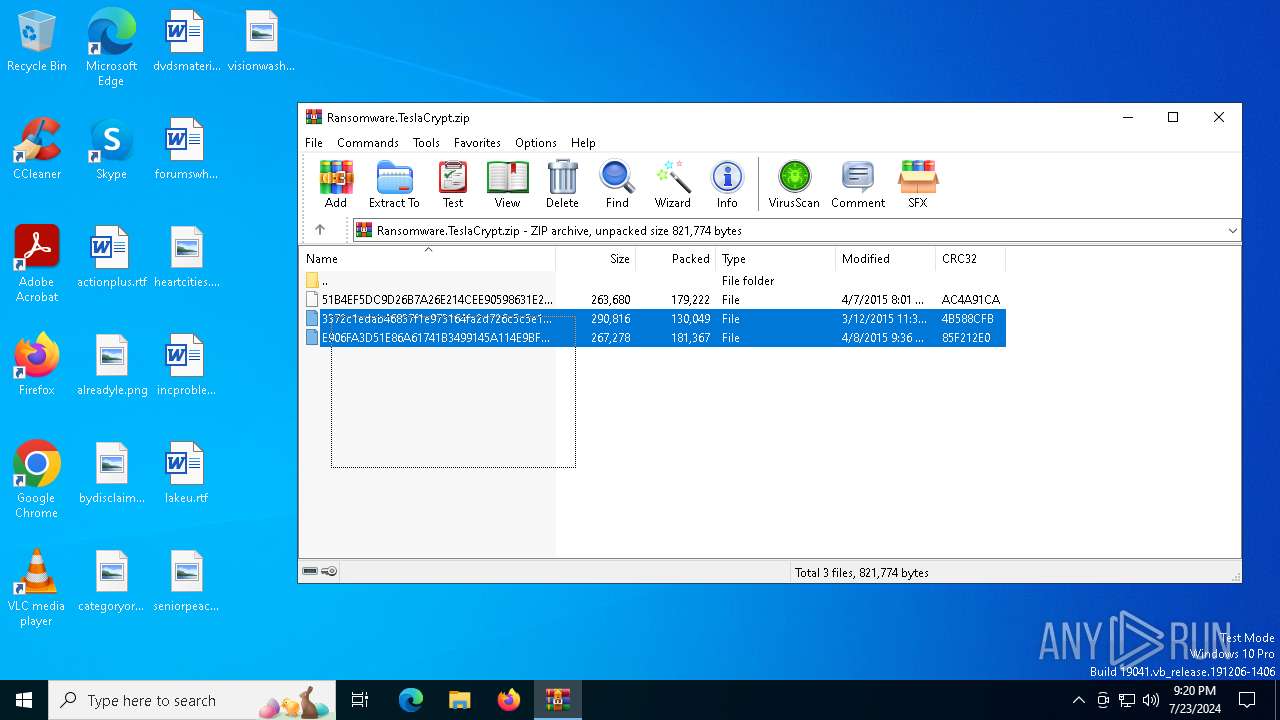The height and width of the screenshot is (720, 1280).
Task: Open the volume icon in system tray
Action: point(1151,700)
